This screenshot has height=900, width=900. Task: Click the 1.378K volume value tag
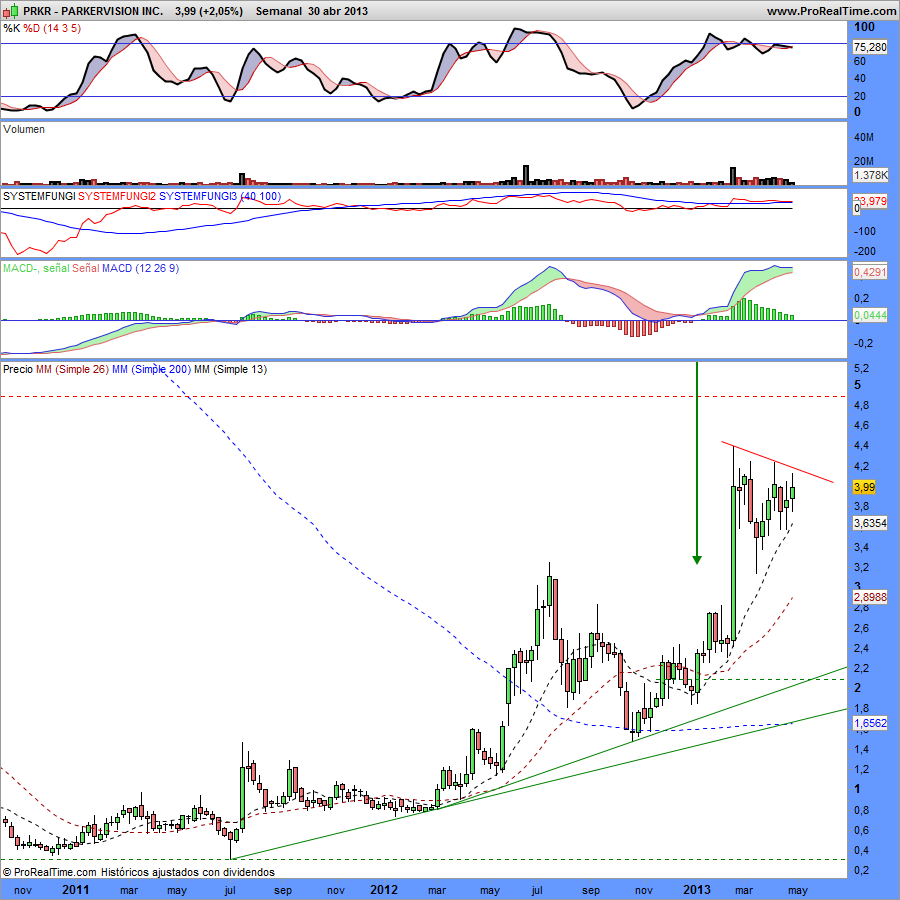871,175
